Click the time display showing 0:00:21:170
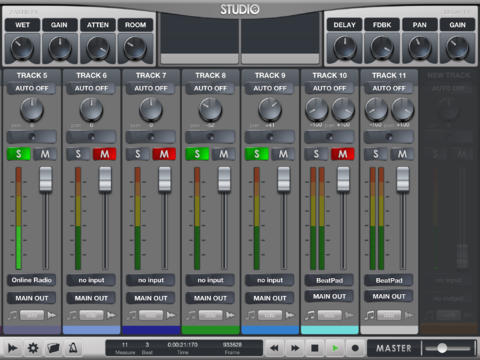Image resolution: width=480 pixels, height=360 pixels. pos(182,344)
